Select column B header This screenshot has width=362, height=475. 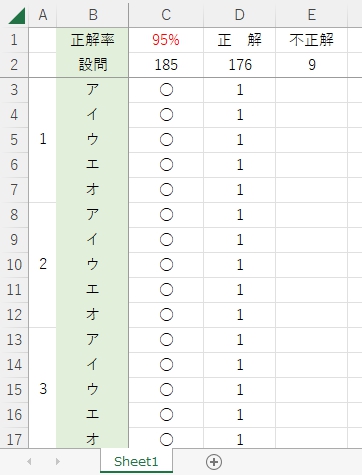93,15
